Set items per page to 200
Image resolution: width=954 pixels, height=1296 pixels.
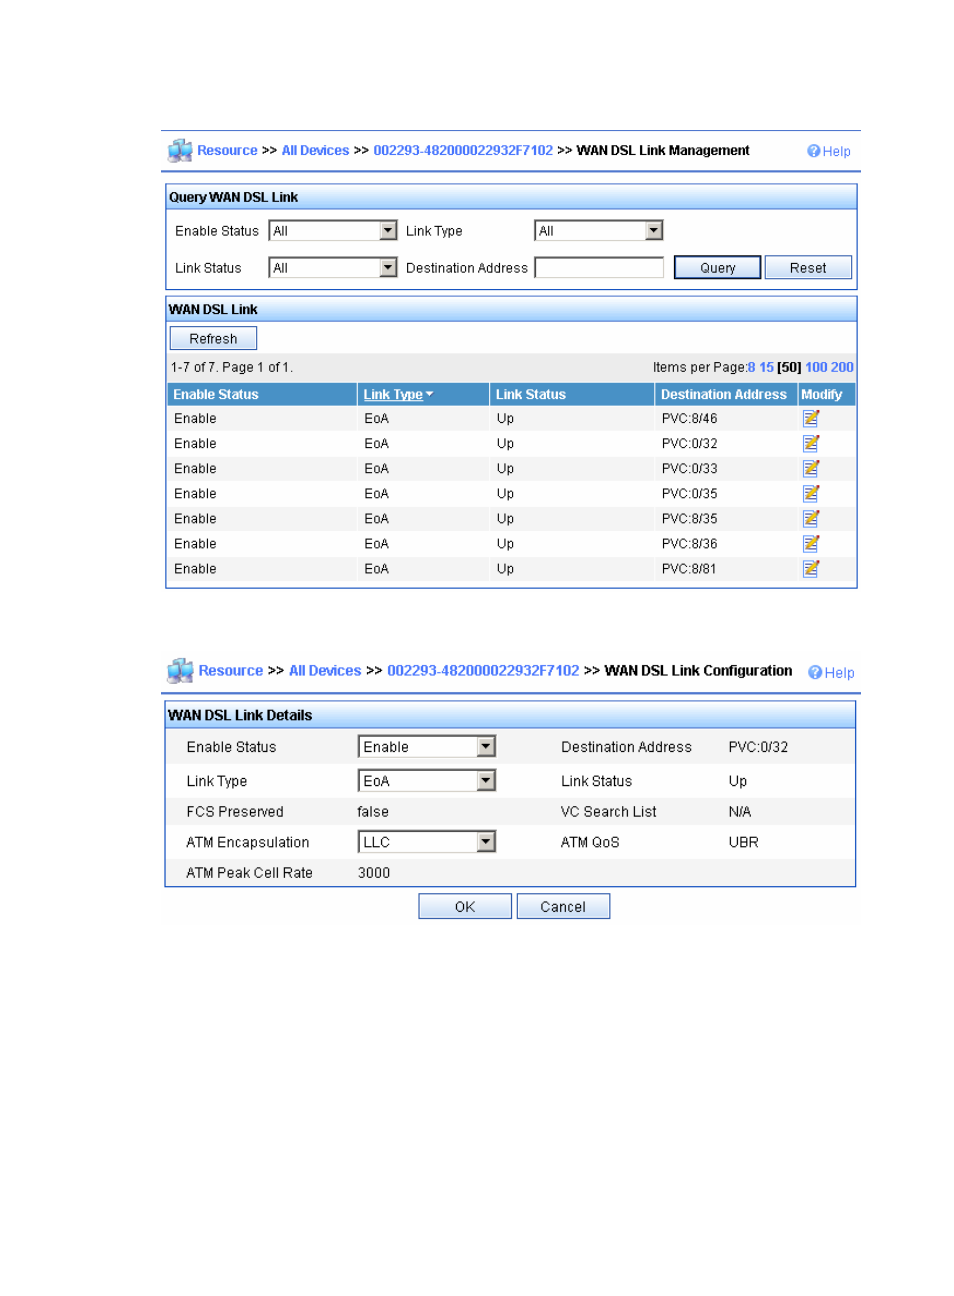pyautogui.click(x=842, y=367)
